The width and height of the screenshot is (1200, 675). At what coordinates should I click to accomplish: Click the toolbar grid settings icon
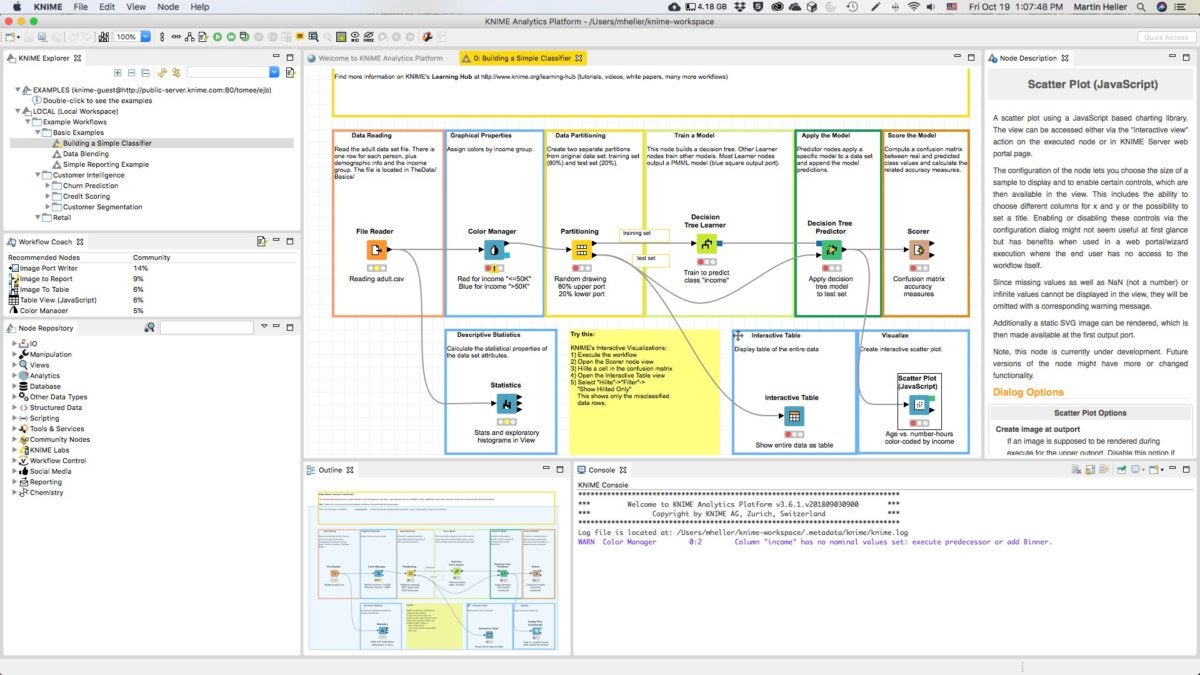pyautogui.click(x=340, y=37)
